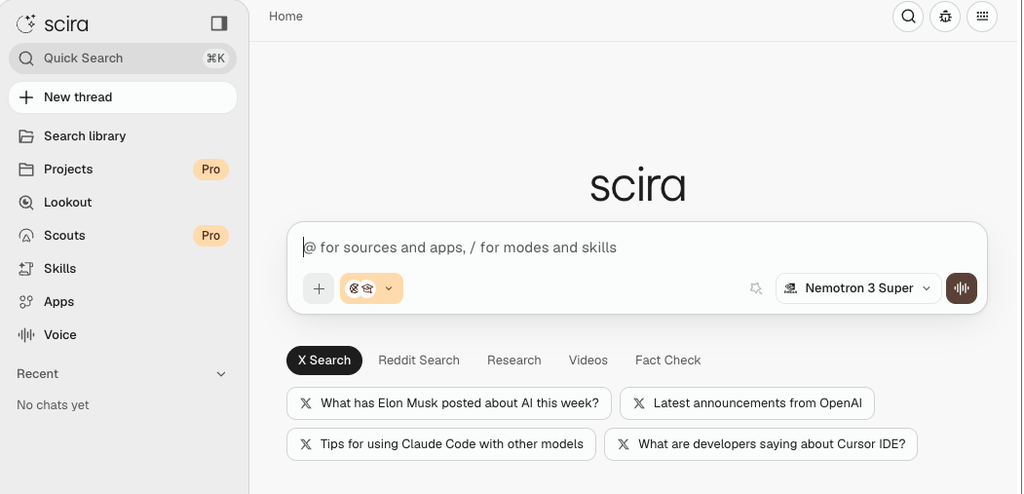This screenshot has height=494, width=1024.
Task: Click X logo on OpenAI announcements suggestion
Action: 639,404
